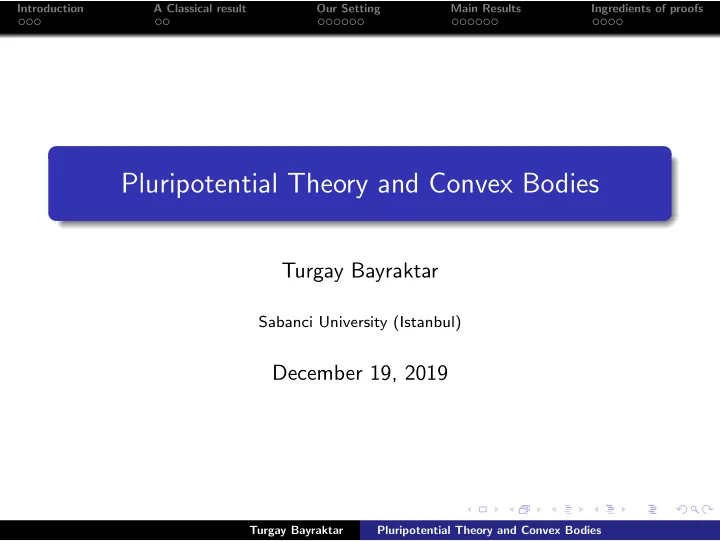Click the subsection lines navigation icon
This screenshot has width=720, height=541.
(x=568, y=509)
